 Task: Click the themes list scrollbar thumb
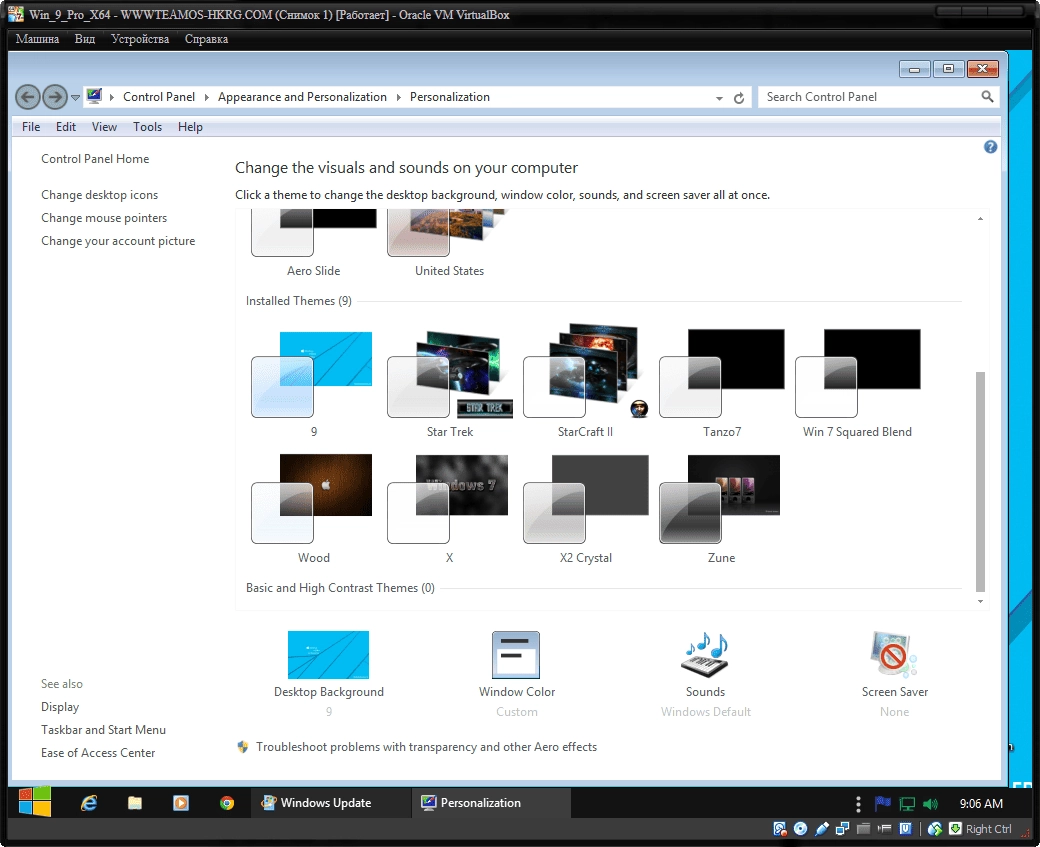pyautogui.click(x=980, y=482)
